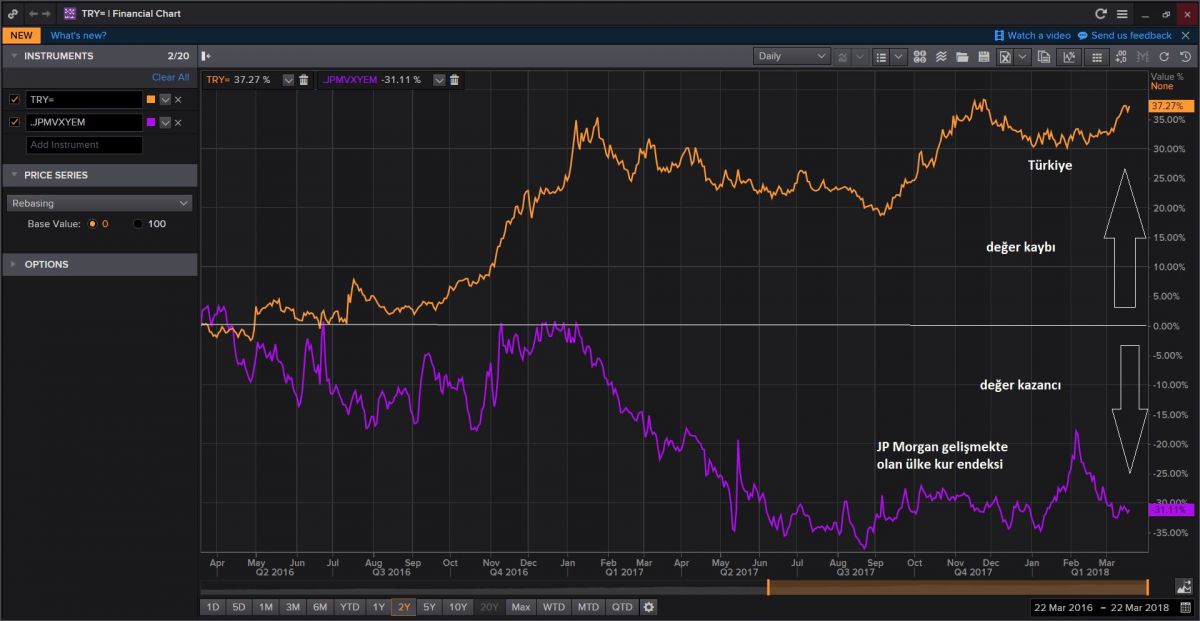Click the orange date range slider bar
This screenshot has height=621, width=1200.
click(x=957, y=588)
